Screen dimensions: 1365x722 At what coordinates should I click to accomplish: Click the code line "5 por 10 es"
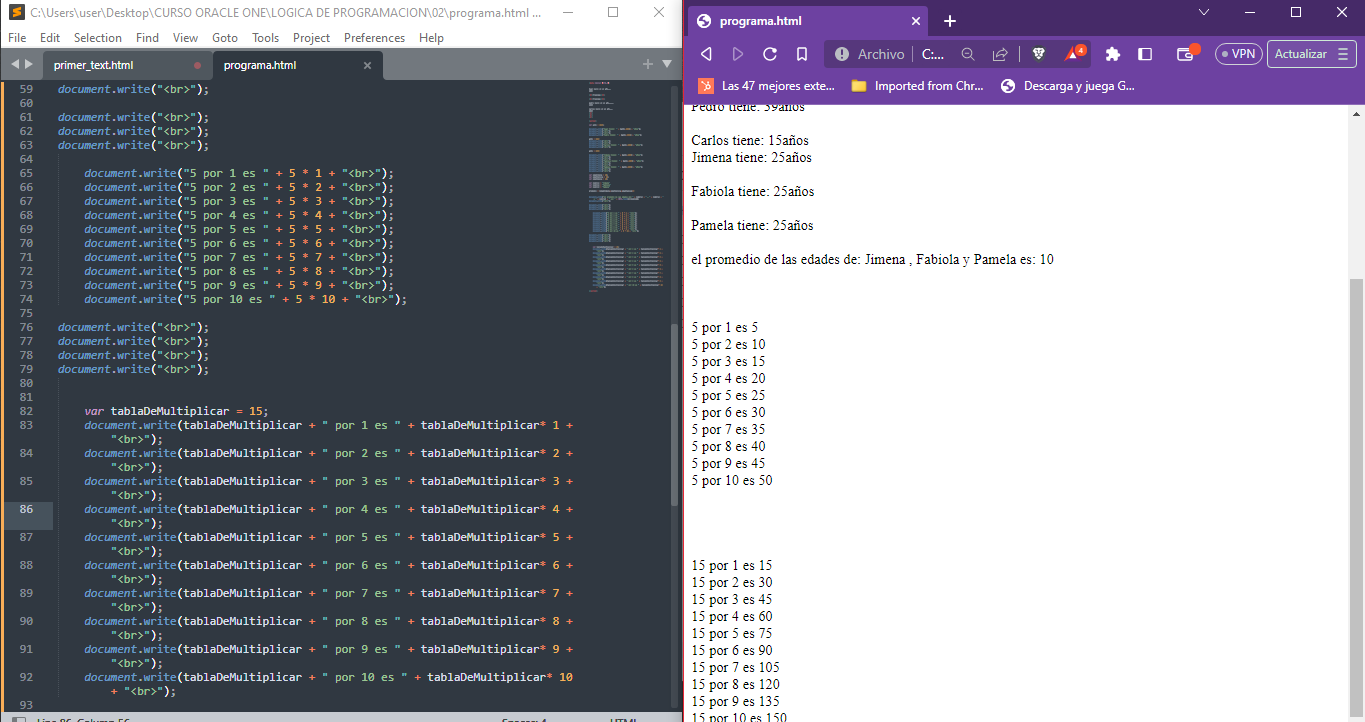pyautogui.click(x=245, y=299)
